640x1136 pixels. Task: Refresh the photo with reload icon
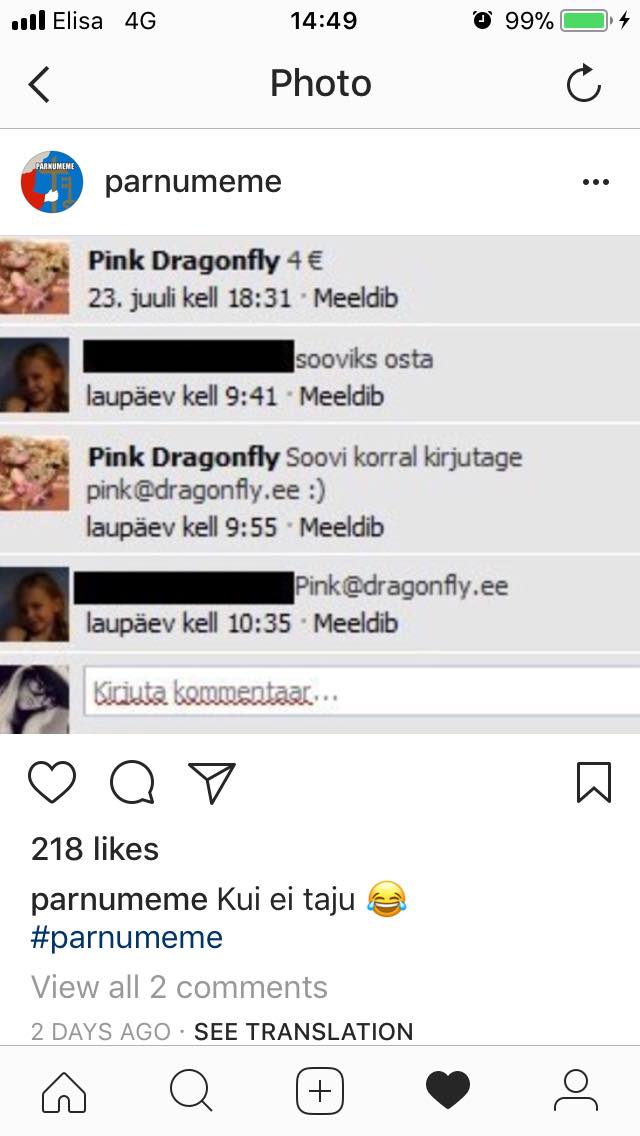pos(583,84)
